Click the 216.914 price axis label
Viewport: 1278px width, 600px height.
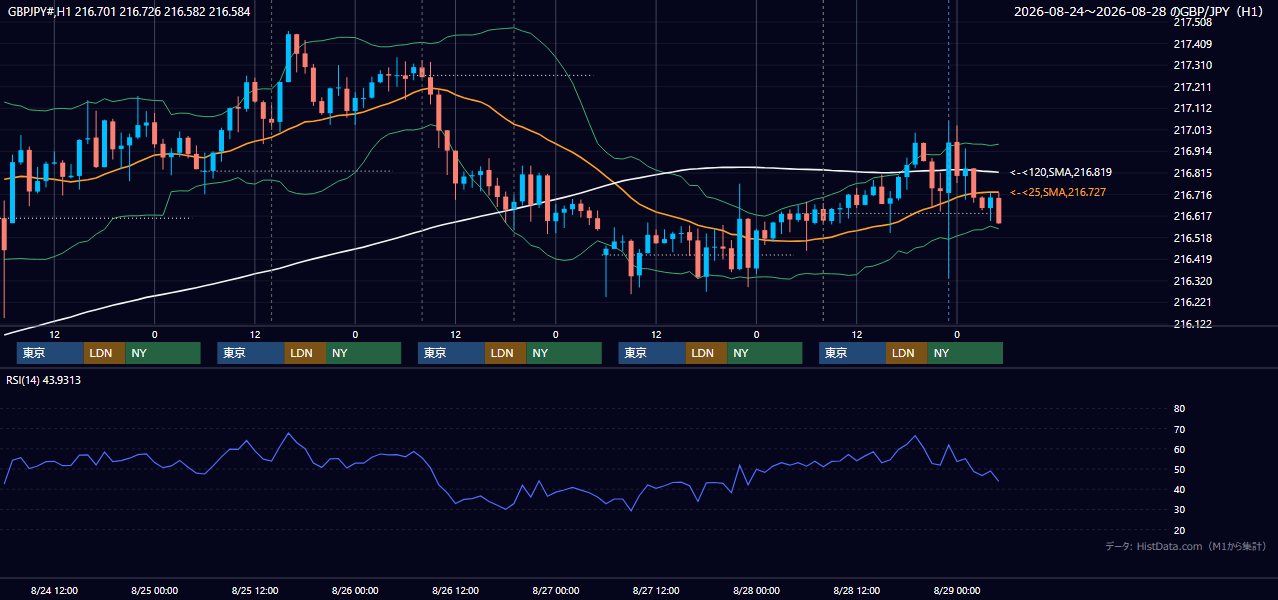point(1192,151)
